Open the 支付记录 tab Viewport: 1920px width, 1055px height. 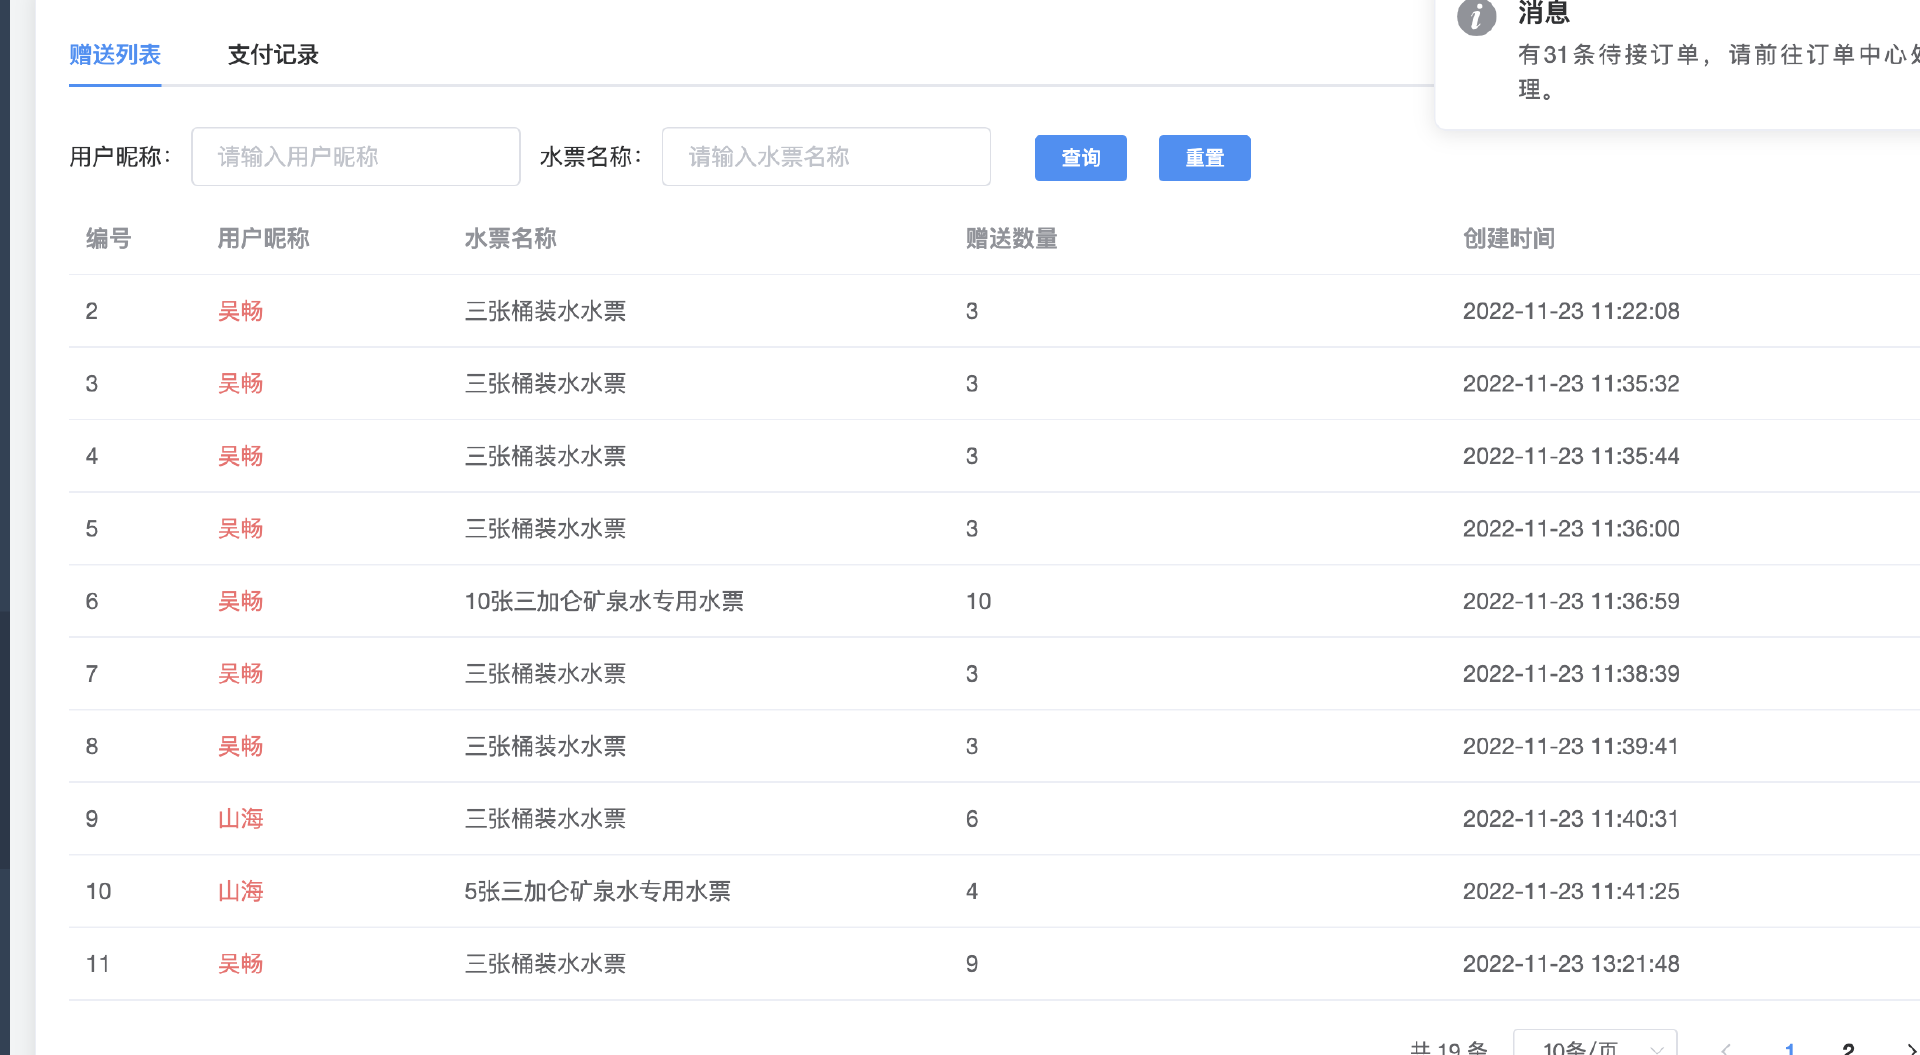click(273, 55)
